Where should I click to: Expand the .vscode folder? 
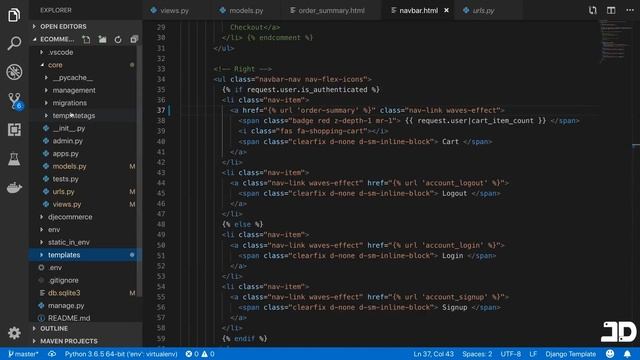pyautogui.click(x=60, y=52)
